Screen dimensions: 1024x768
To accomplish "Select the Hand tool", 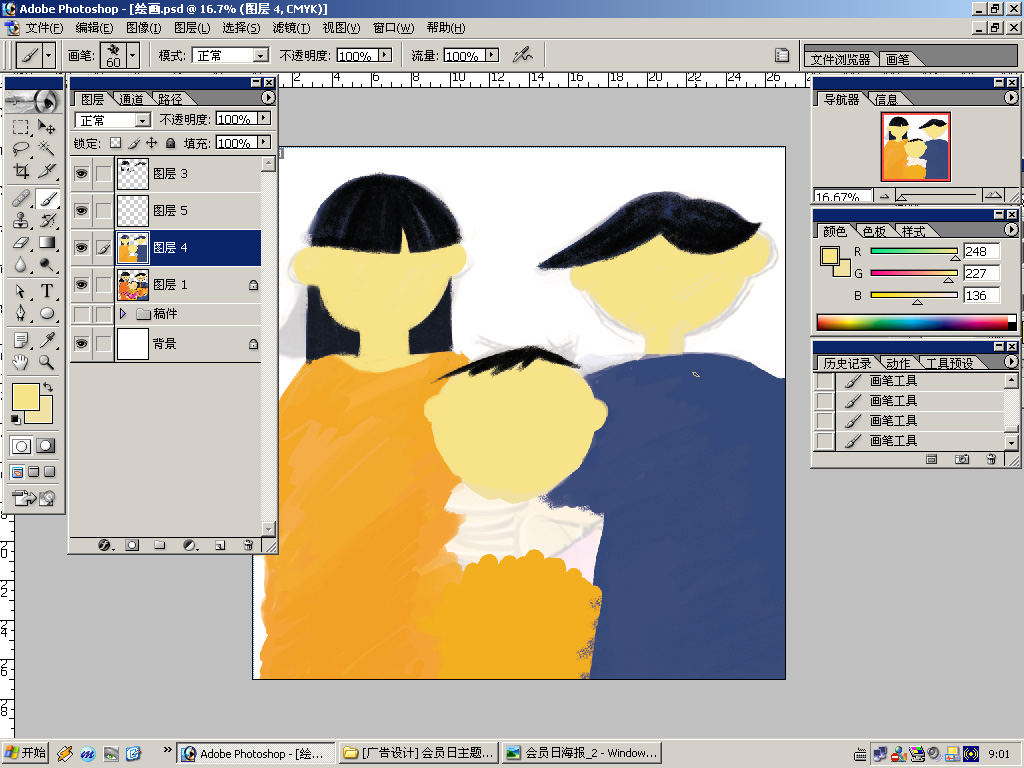I will 21,362.
